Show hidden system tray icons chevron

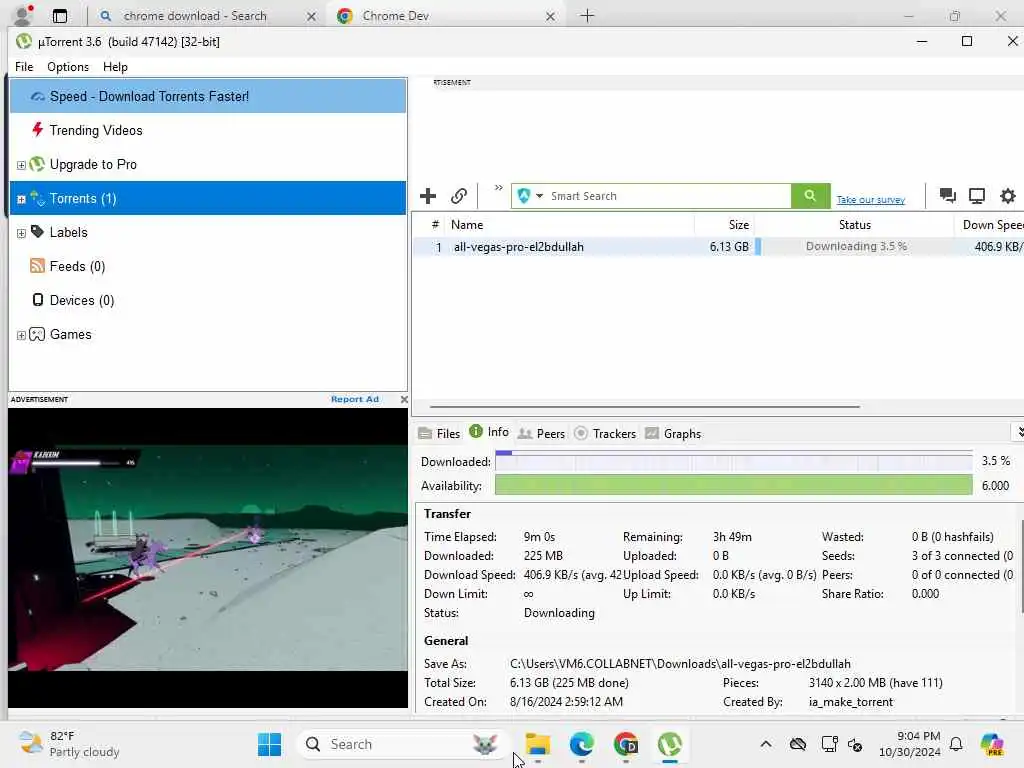pyautogui.click(x=766, y=744)
